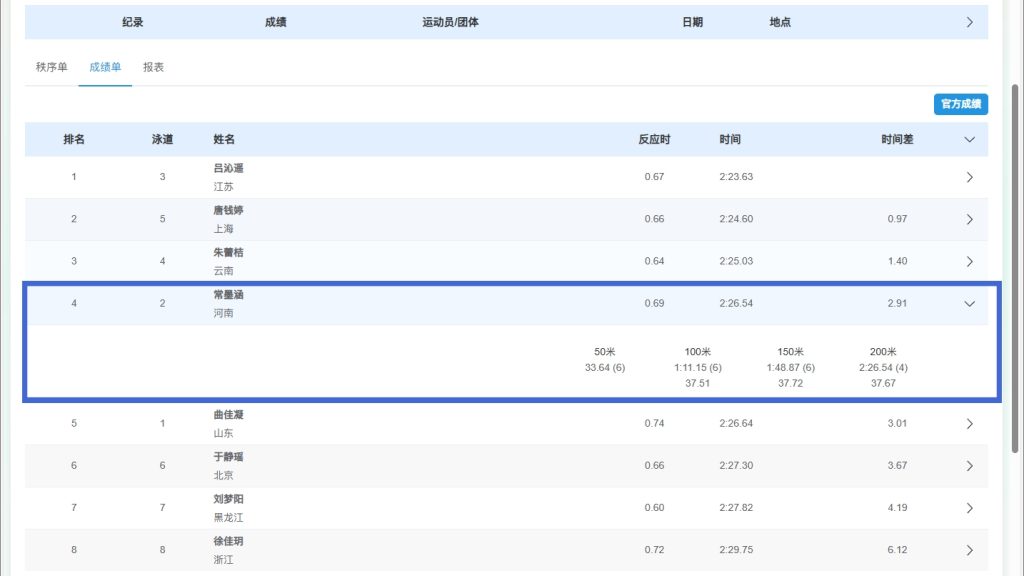Click the 排名 column header
This screenshot has width=1024, height=576.
[x=74, y=140]
